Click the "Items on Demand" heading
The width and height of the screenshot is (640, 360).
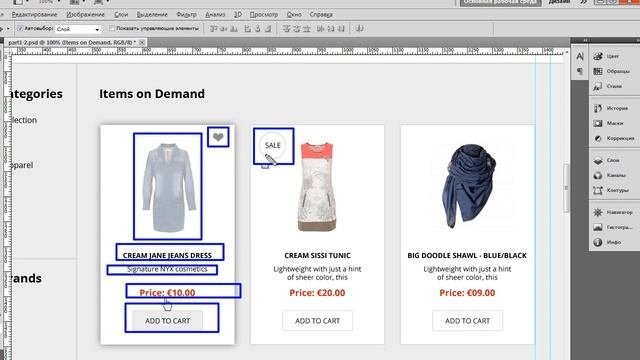click(x=152, y=94)
